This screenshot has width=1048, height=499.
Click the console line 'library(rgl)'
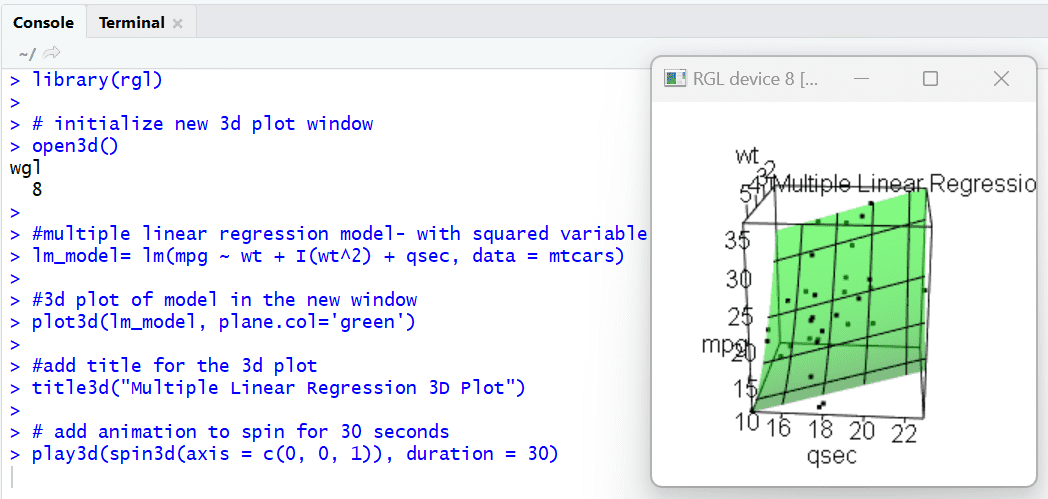(97, 80)
